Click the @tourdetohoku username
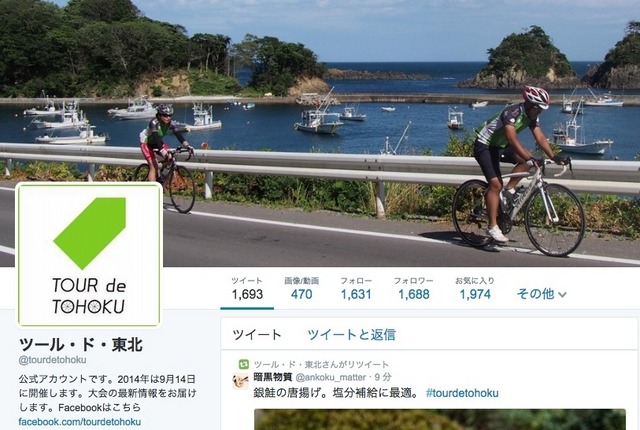This screenshot has height=430, width=640. (x=52, y=360)
